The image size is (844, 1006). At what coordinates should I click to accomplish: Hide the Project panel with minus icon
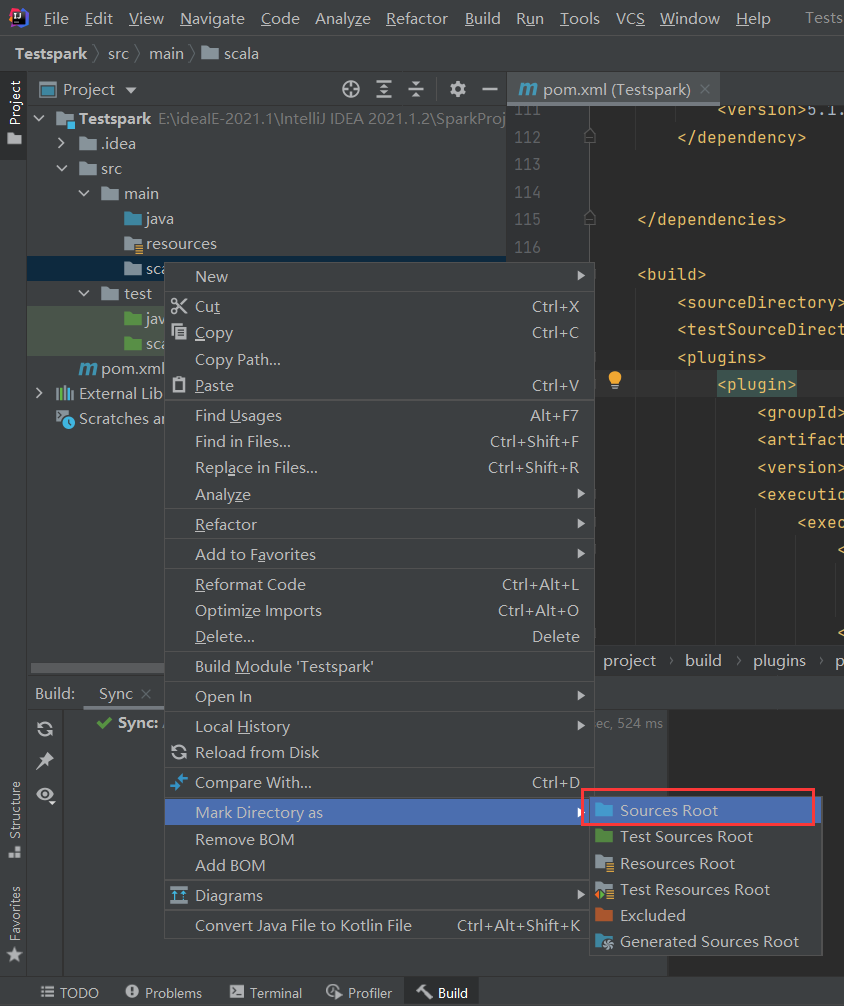[x=490, y=89]
